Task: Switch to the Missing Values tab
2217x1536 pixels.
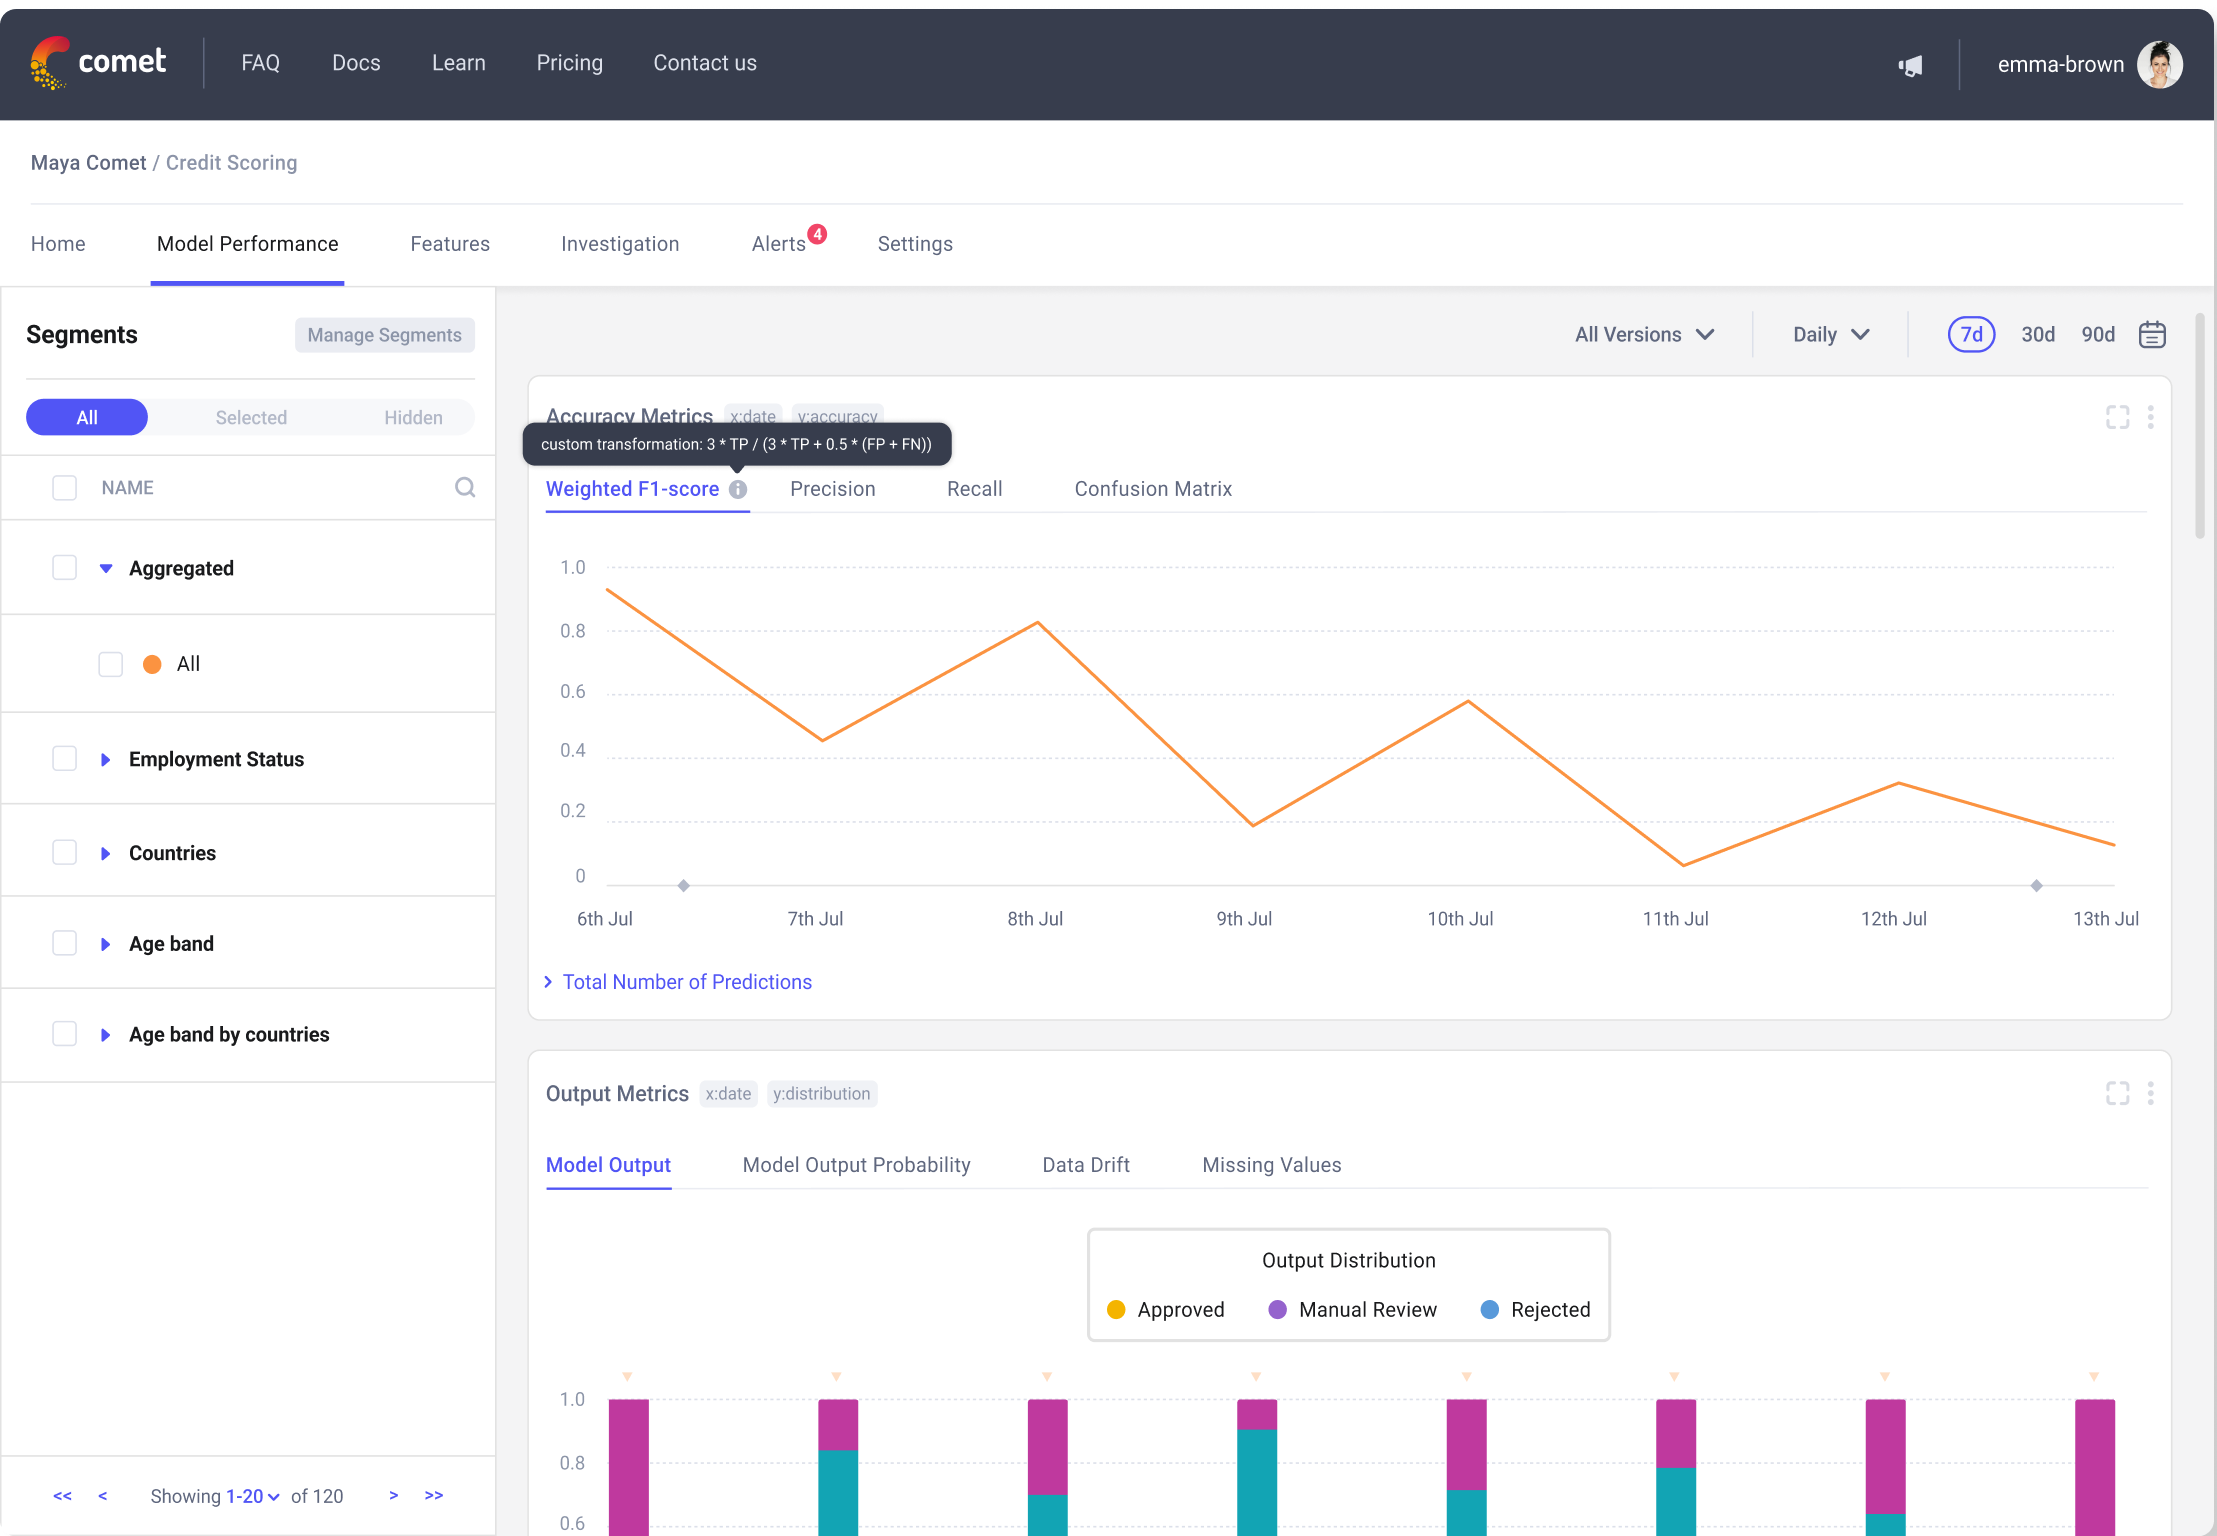Action: tap(1272, 1165)
